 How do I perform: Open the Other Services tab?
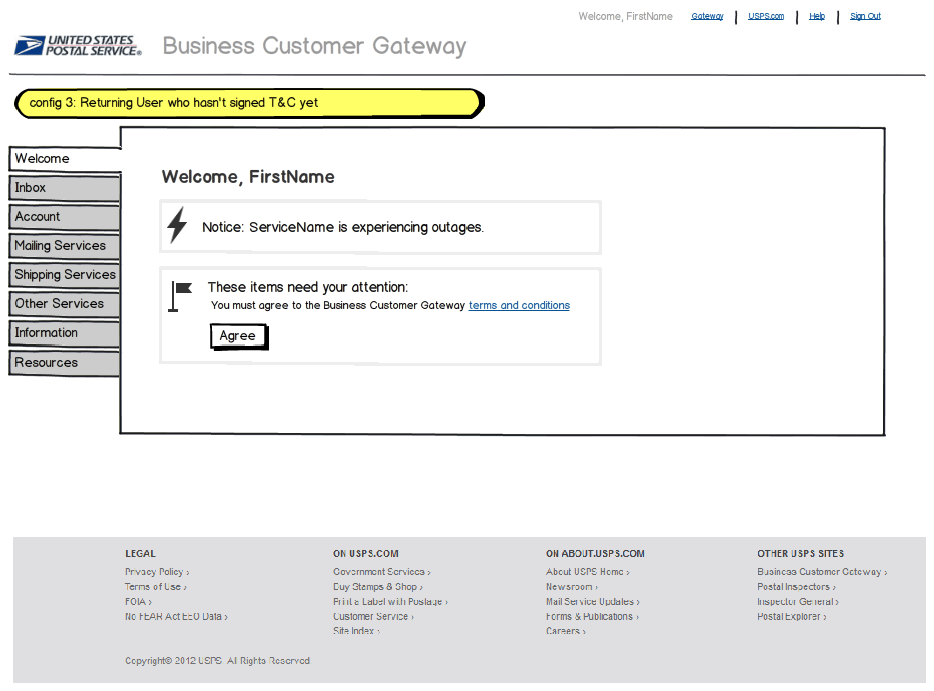coord(64,304)
